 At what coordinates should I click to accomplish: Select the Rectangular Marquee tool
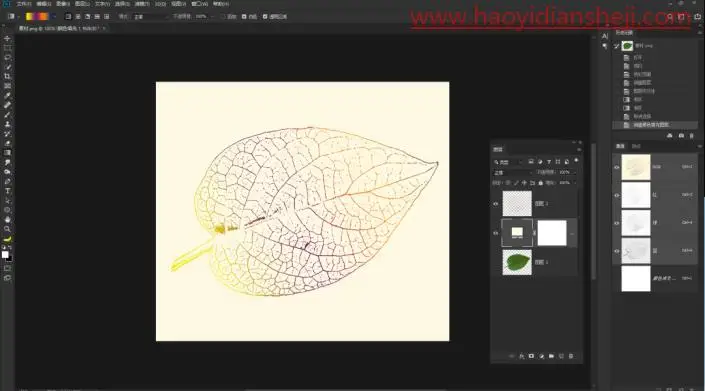tap(7, 48)
